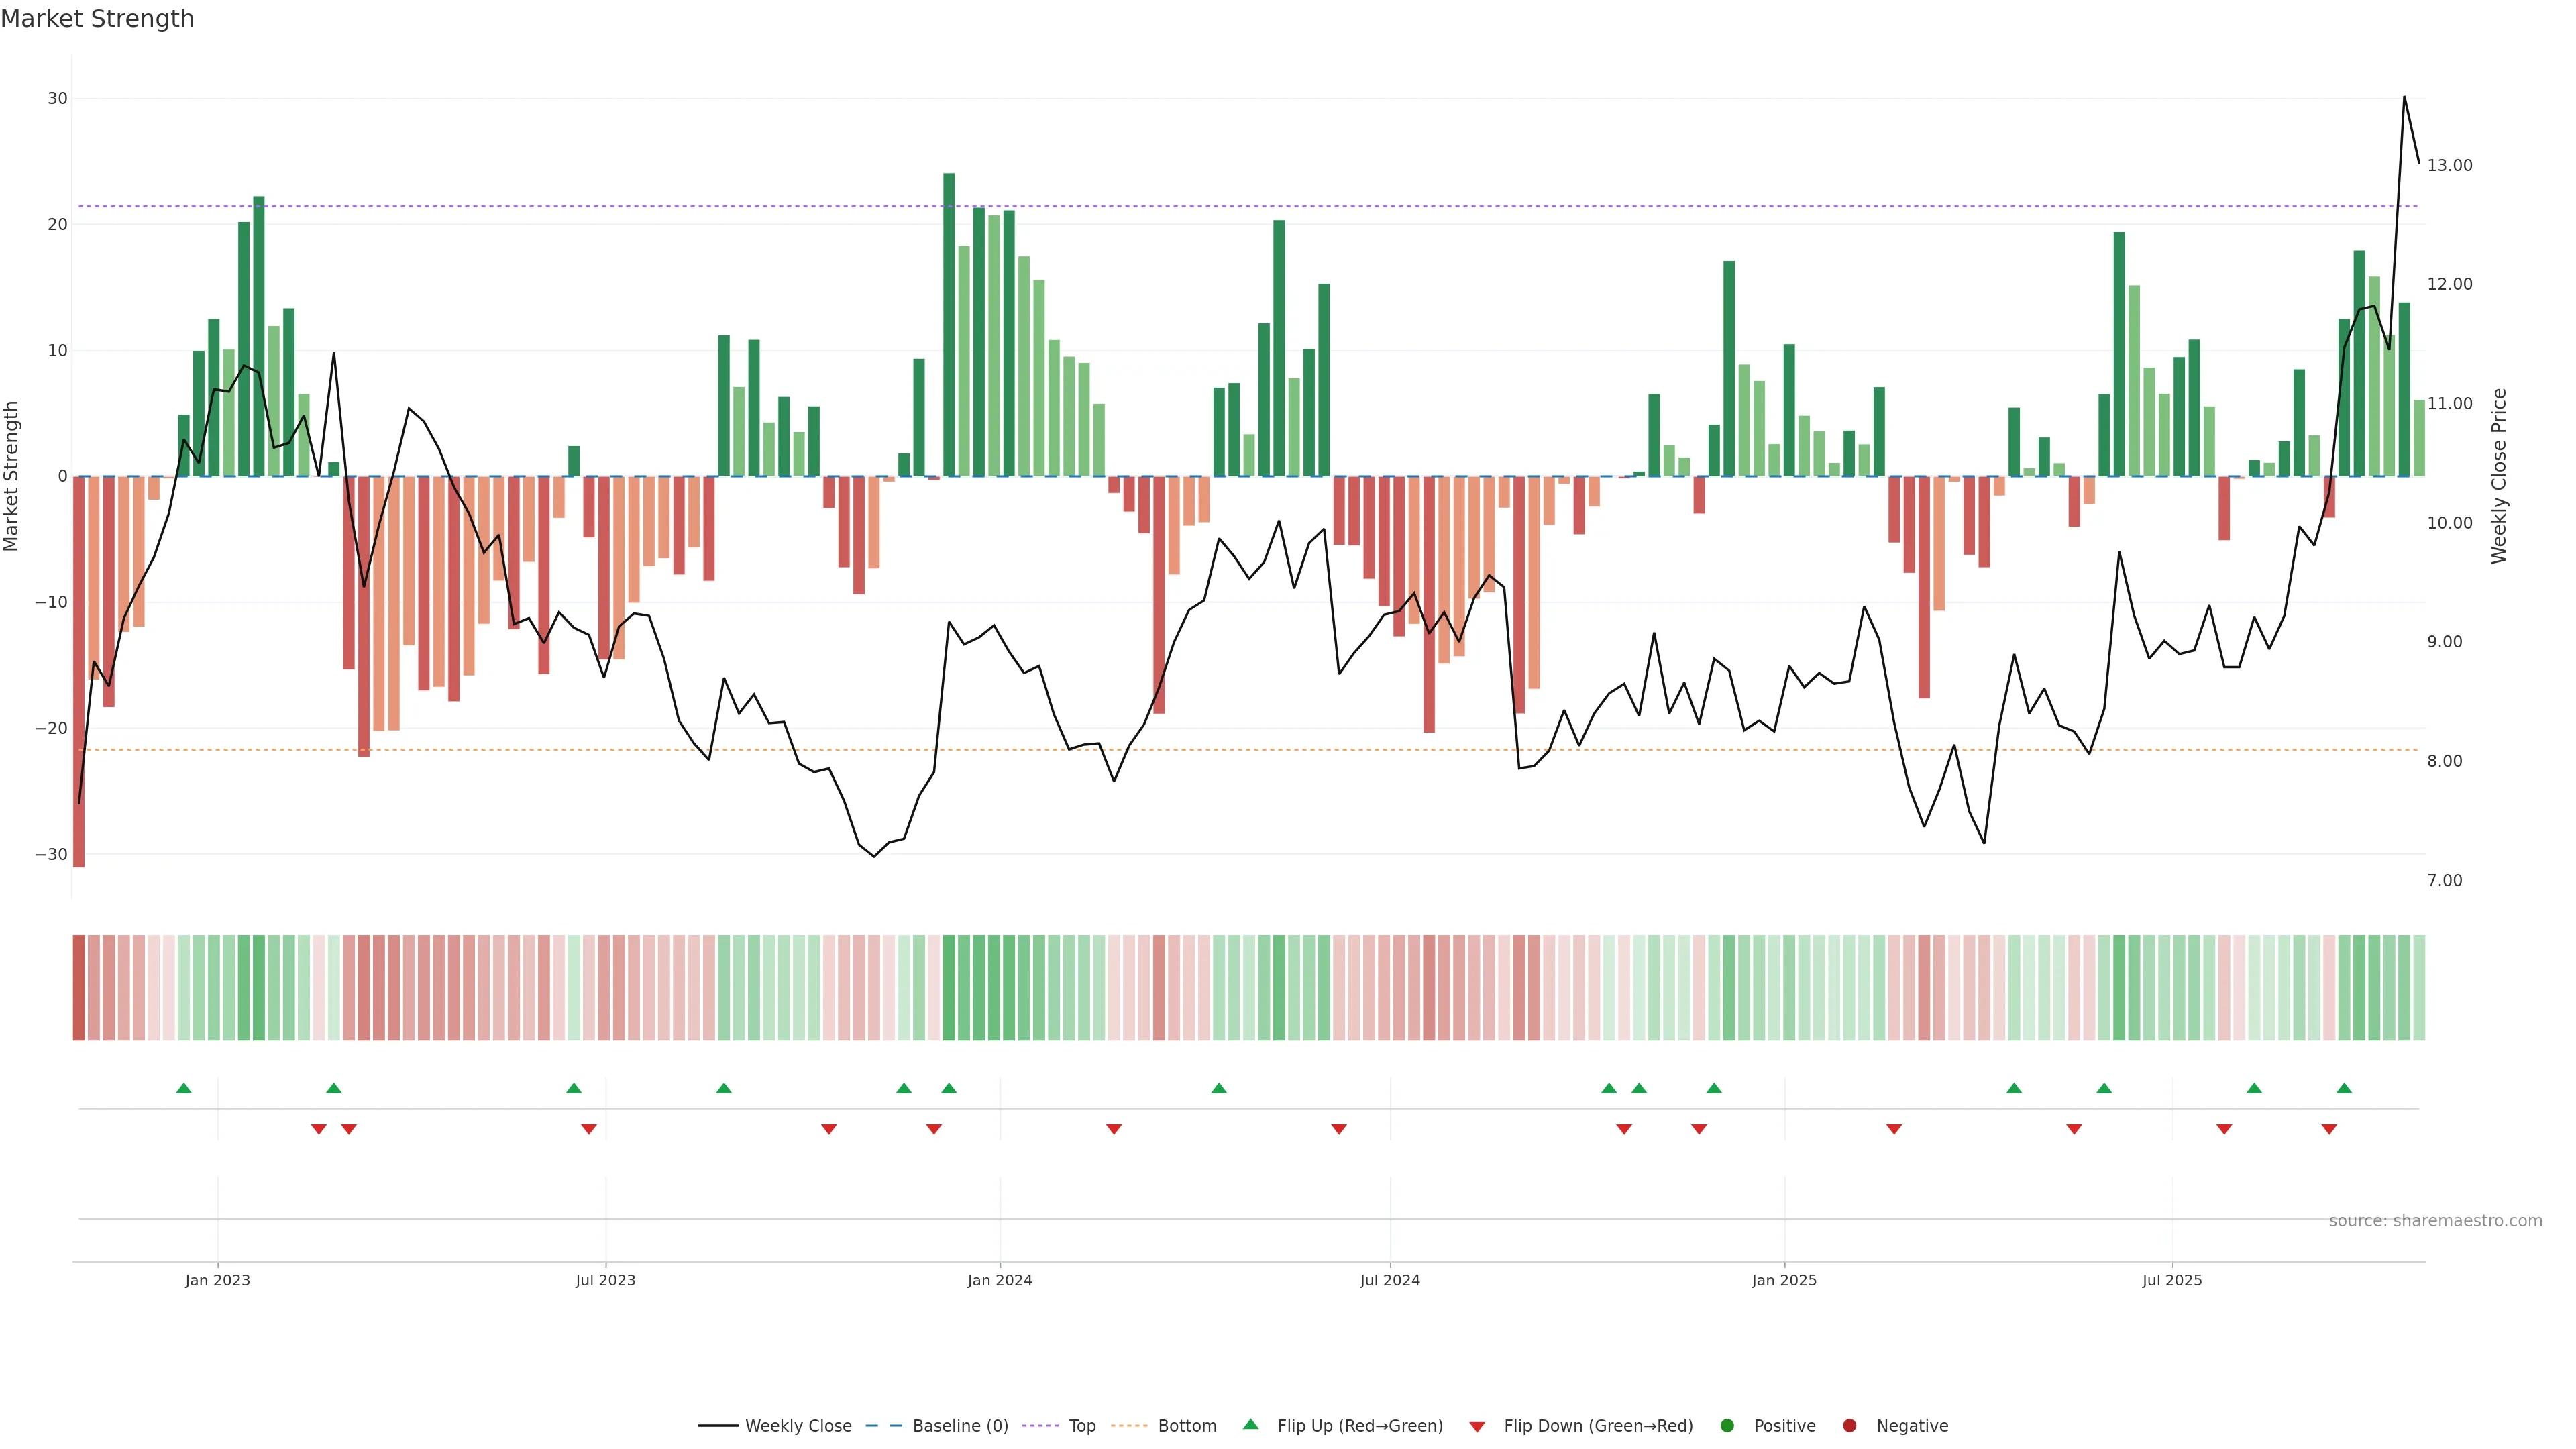Click the last red flip-down triangle marker

coord(2329,1129)
